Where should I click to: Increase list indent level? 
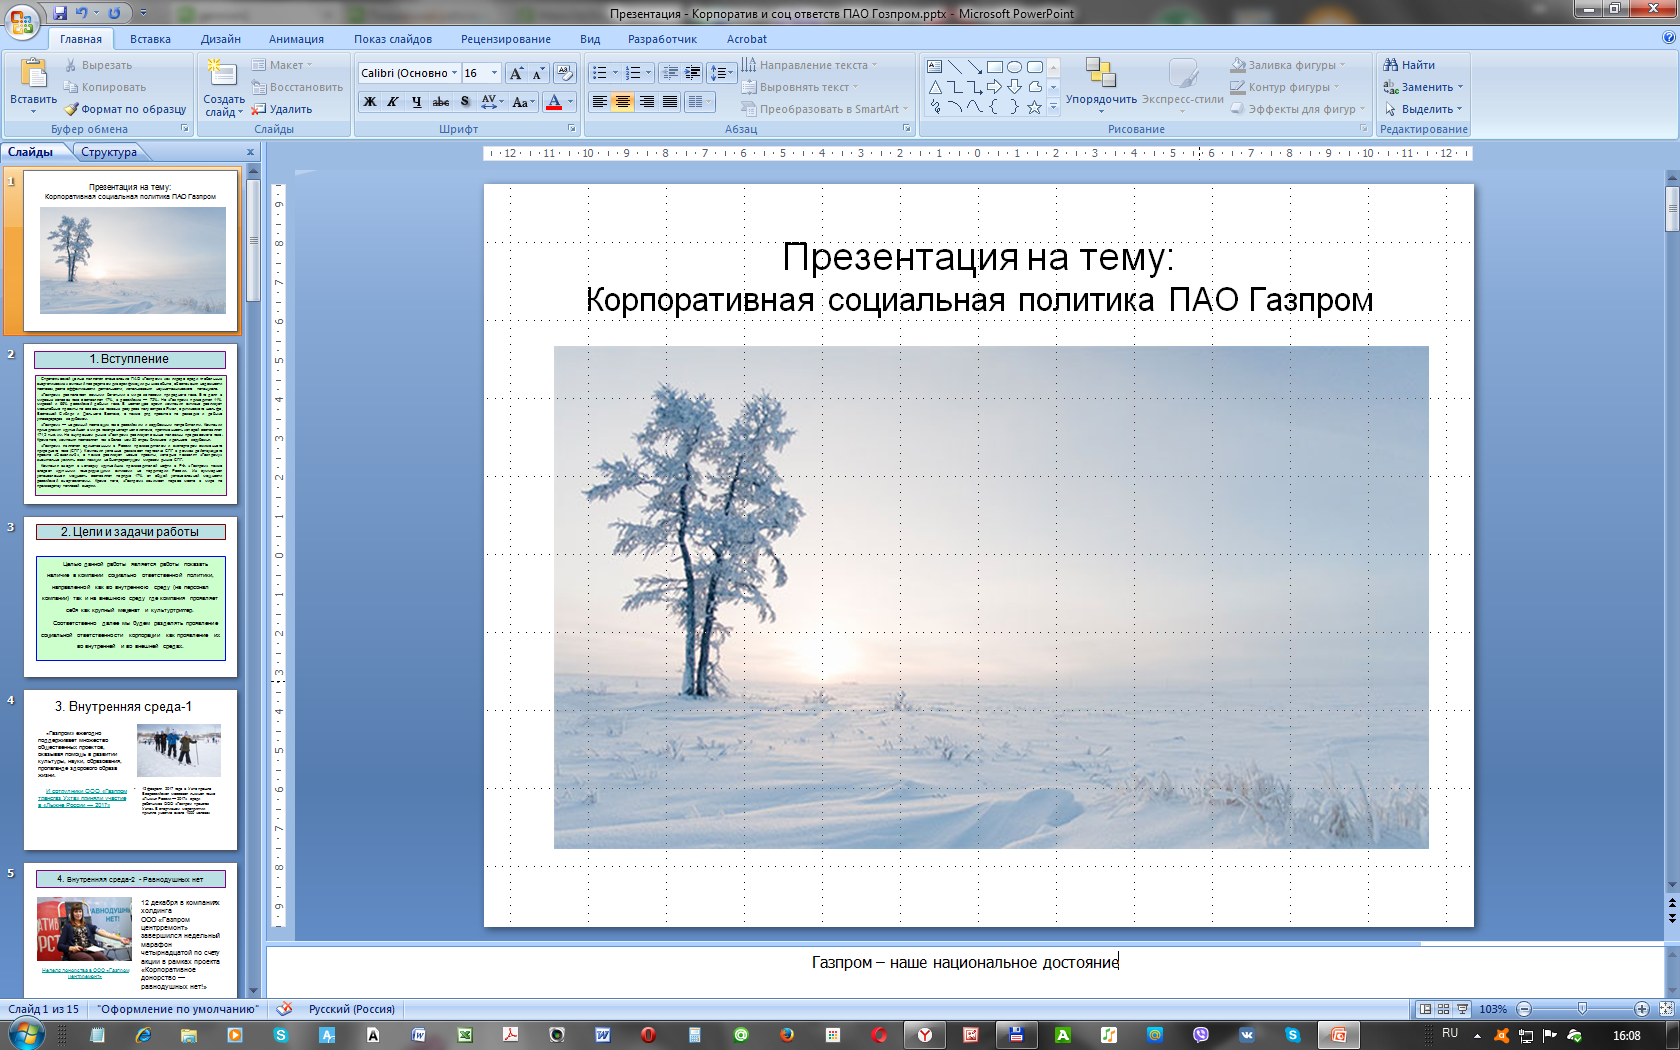(692, 73)
